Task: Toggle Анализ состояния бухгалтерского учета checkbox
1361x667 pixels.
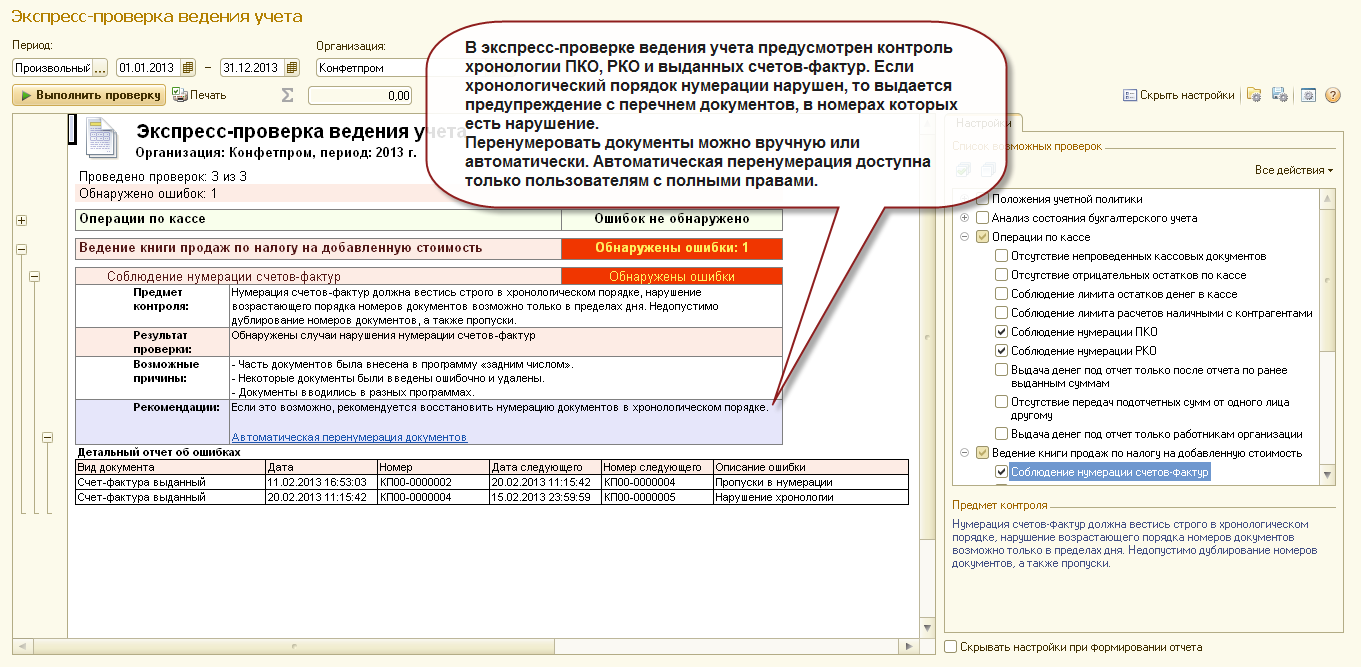Action: coord(982,218)
